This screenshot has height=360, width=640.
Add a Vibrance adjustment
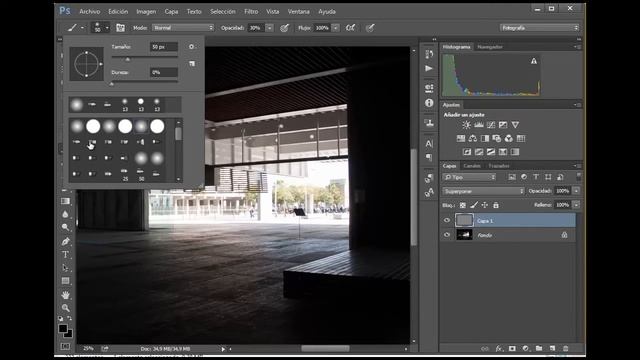515,125
